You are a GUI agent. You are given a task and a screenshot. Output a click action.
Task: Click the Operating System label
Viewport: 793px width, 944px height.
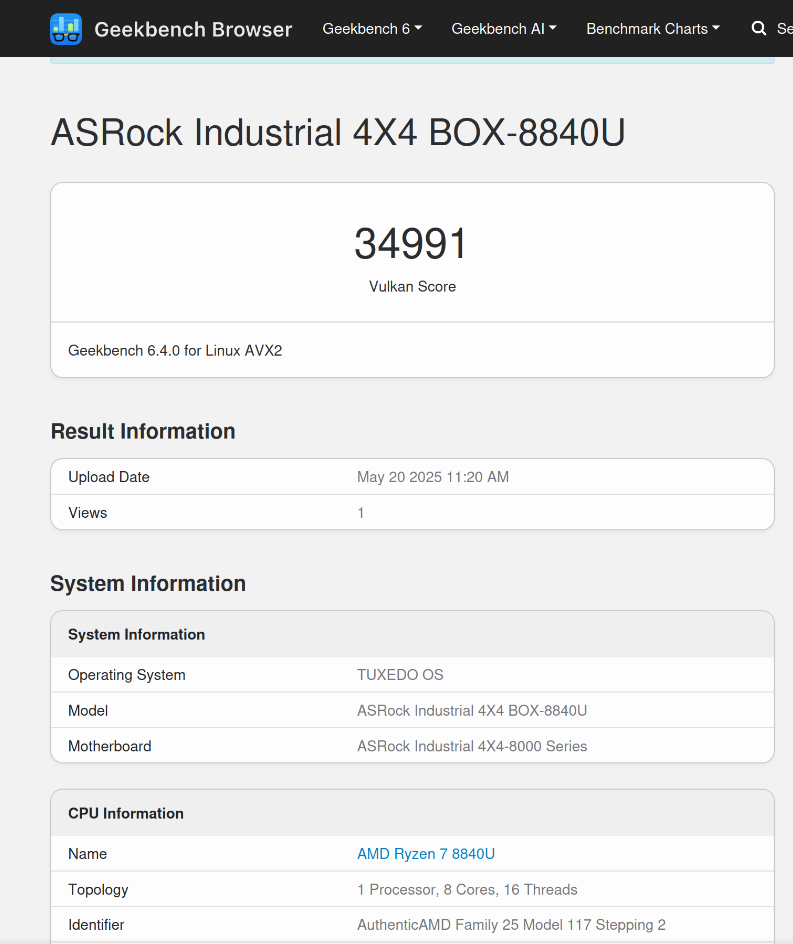(x=127, y=675)
